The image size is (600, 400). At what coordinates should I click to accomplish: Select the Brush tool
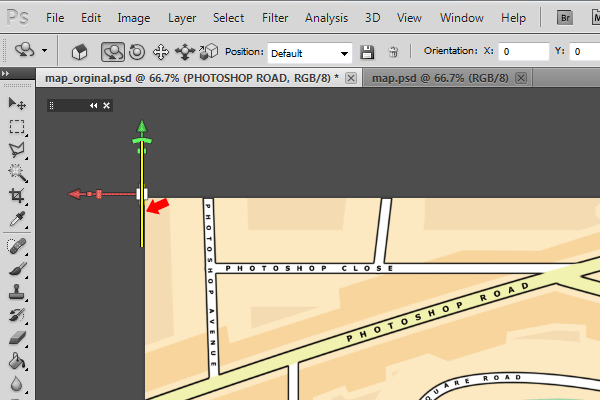coord(17,269)
